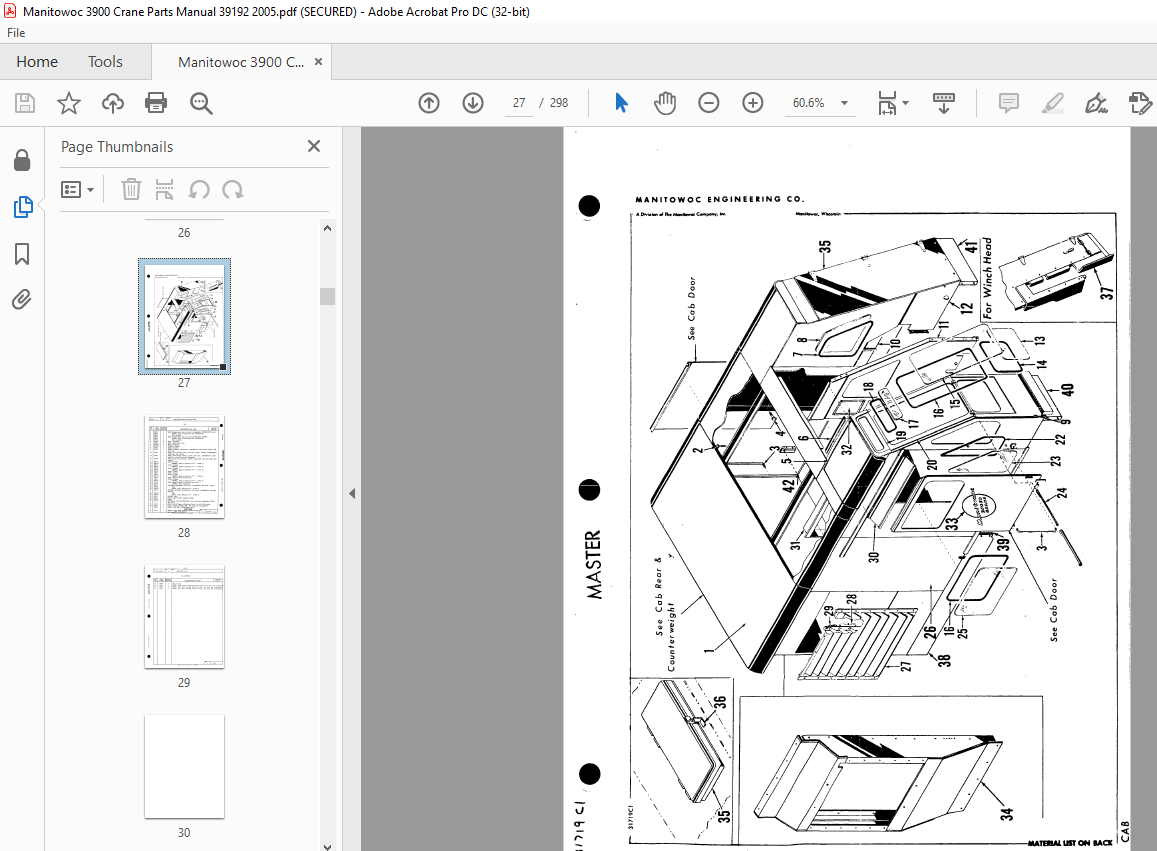Click the page number field showing 27
This screenshot has width=1157, height=851.
[x=519, y=103]
